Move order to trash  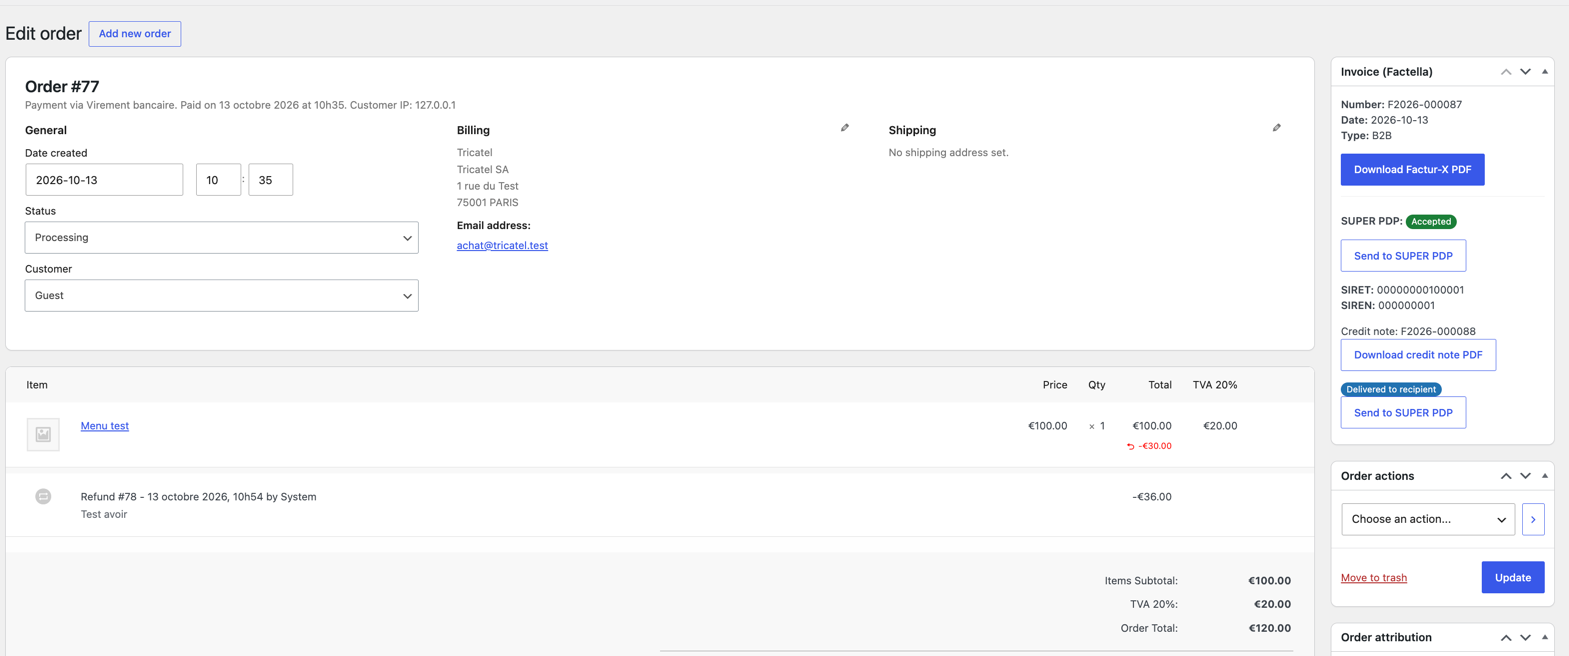1374,578
